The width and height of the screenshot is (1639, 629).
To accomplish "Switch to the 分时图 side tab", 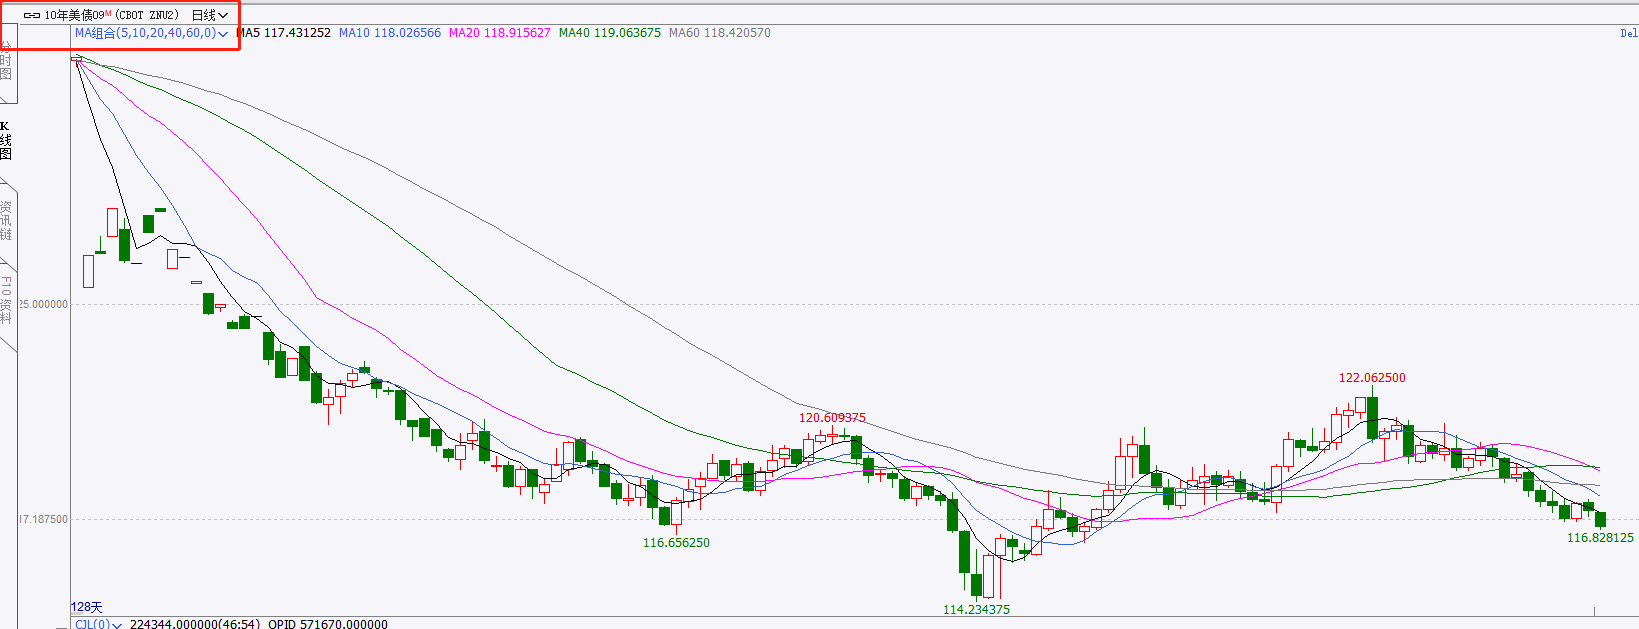I will pyautogui.click(x=6, y=62).
